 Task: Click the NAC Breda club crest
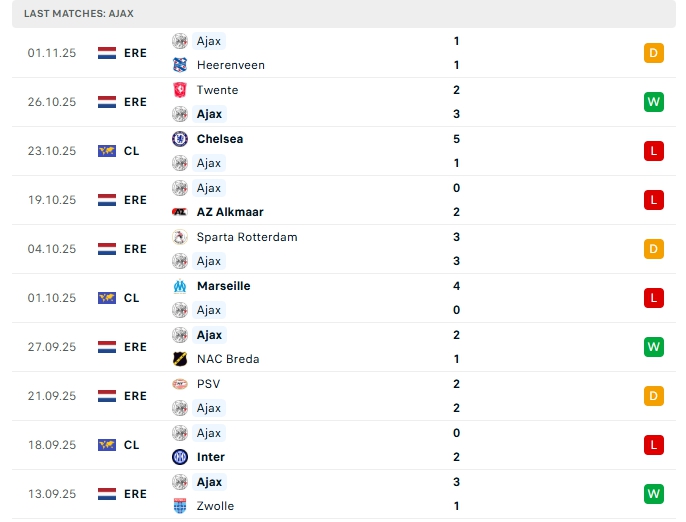click(180, 359)
